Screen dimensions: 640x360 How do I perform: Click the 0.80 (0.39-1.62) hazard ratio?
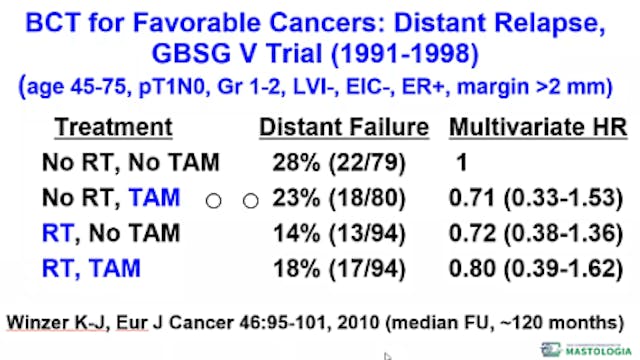pos(536,269)
